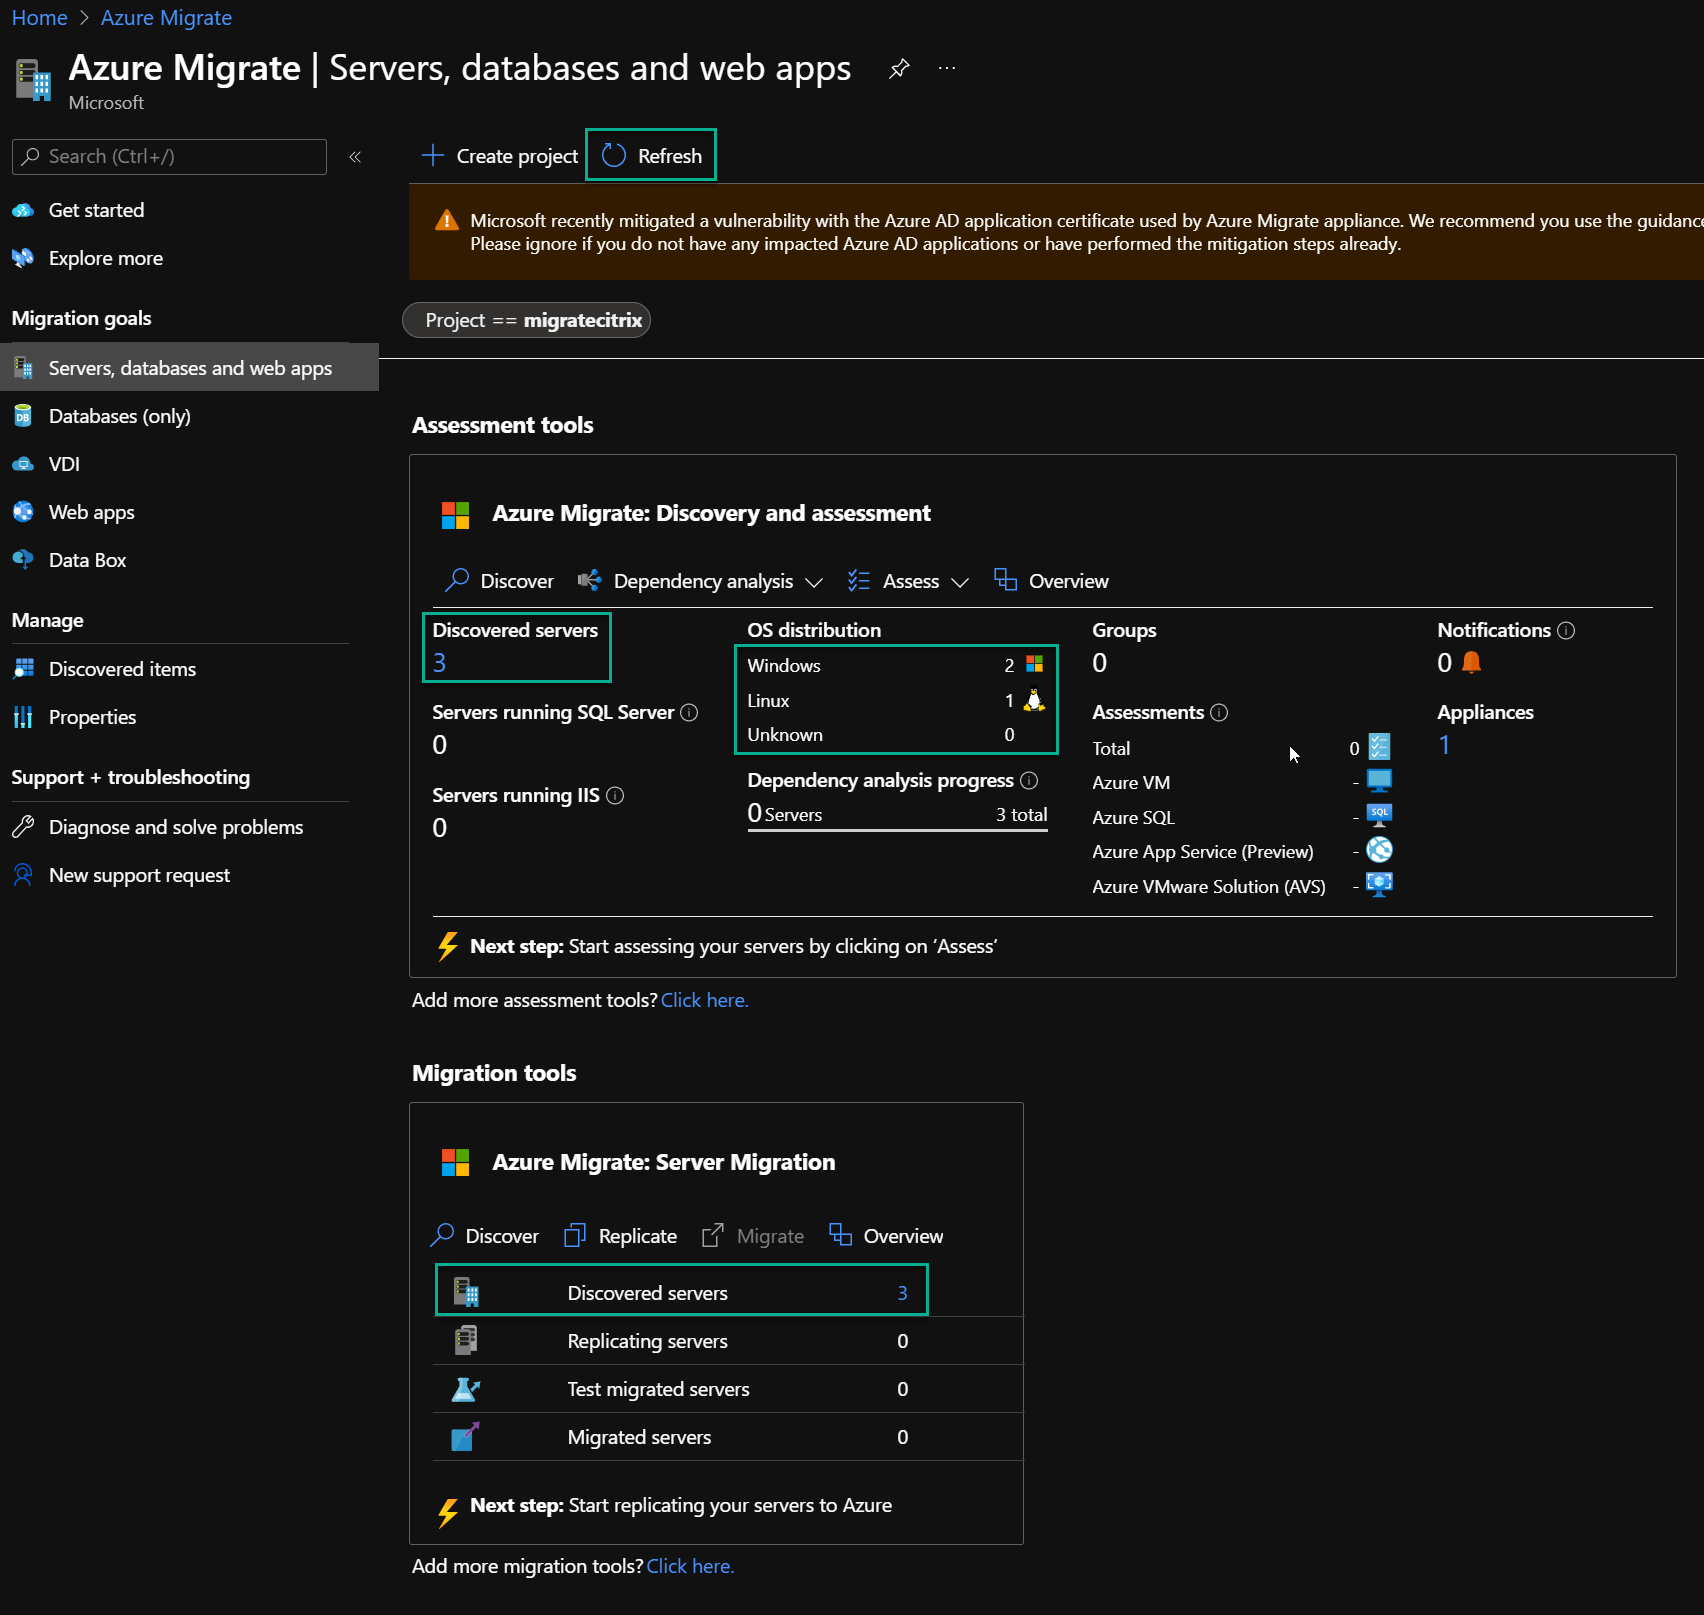This screenshot has width=1704, height=1615.
Task: Open Discovered items under Manage
Action: [122, 669]
